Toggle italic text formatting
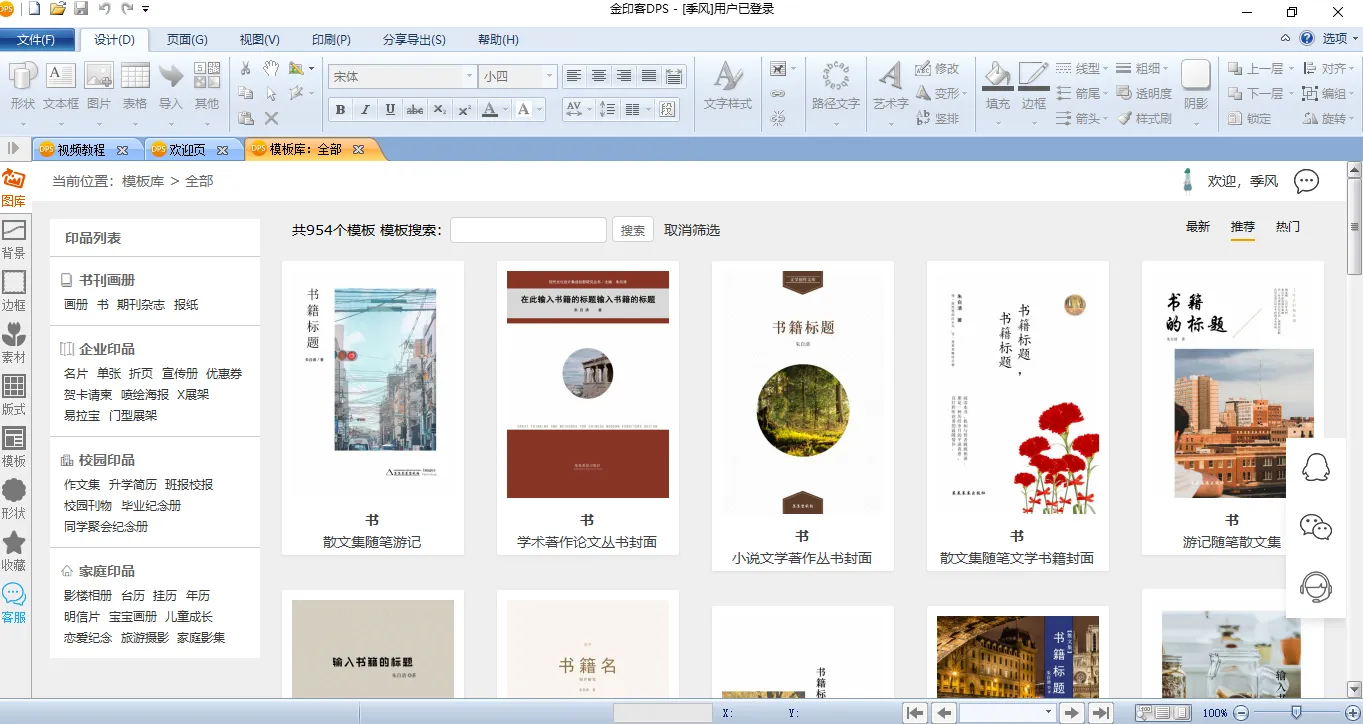The width and height of the screenshot is (1363, 724). coord(365,110)
